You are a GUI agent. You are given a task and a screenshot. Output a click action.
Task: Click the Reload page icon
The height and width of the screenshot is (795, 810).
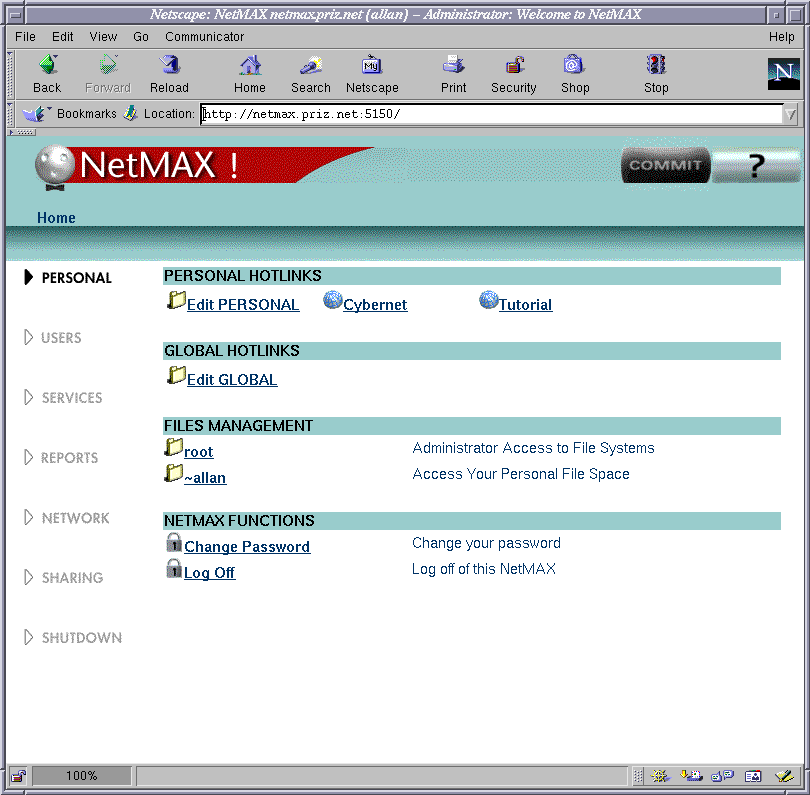169,66
